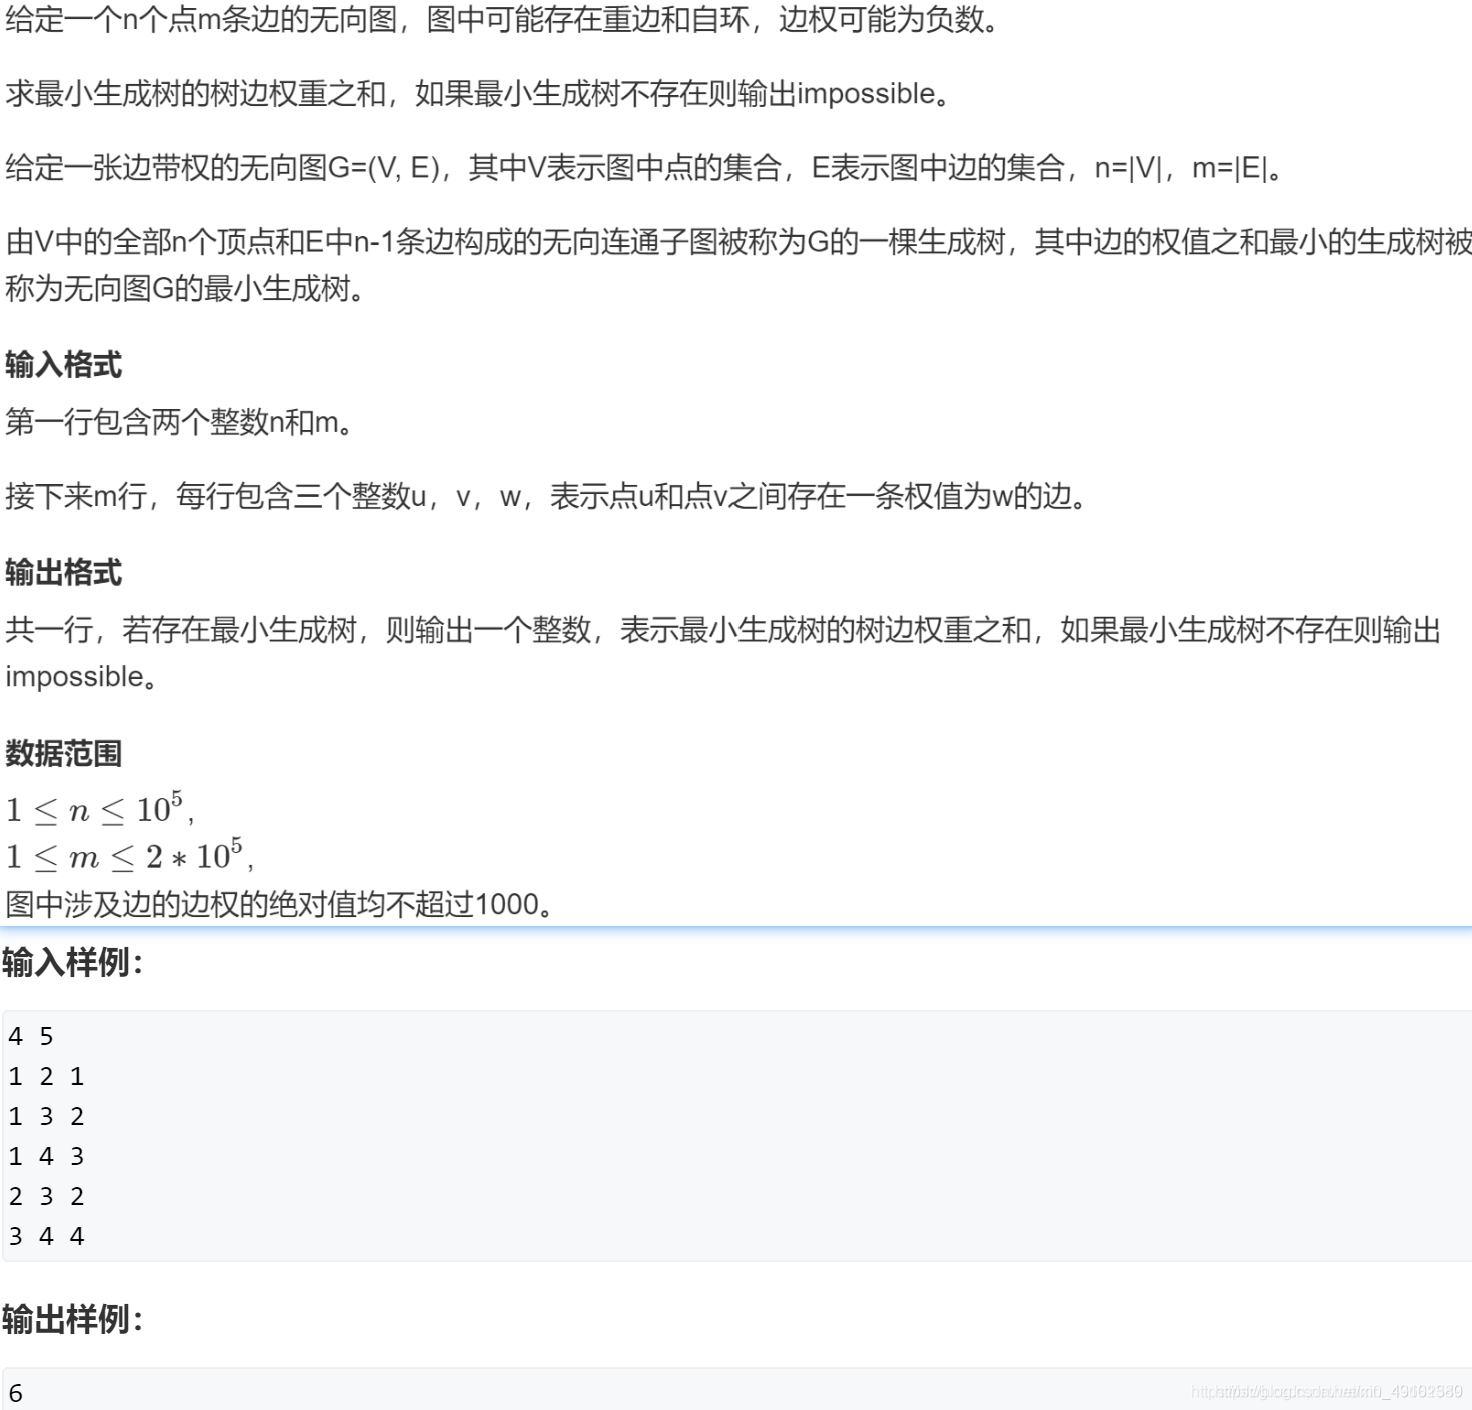Click the sample input line '4 5'
This screenshot has height=1410, width=1472.
tap(30, 1036)
